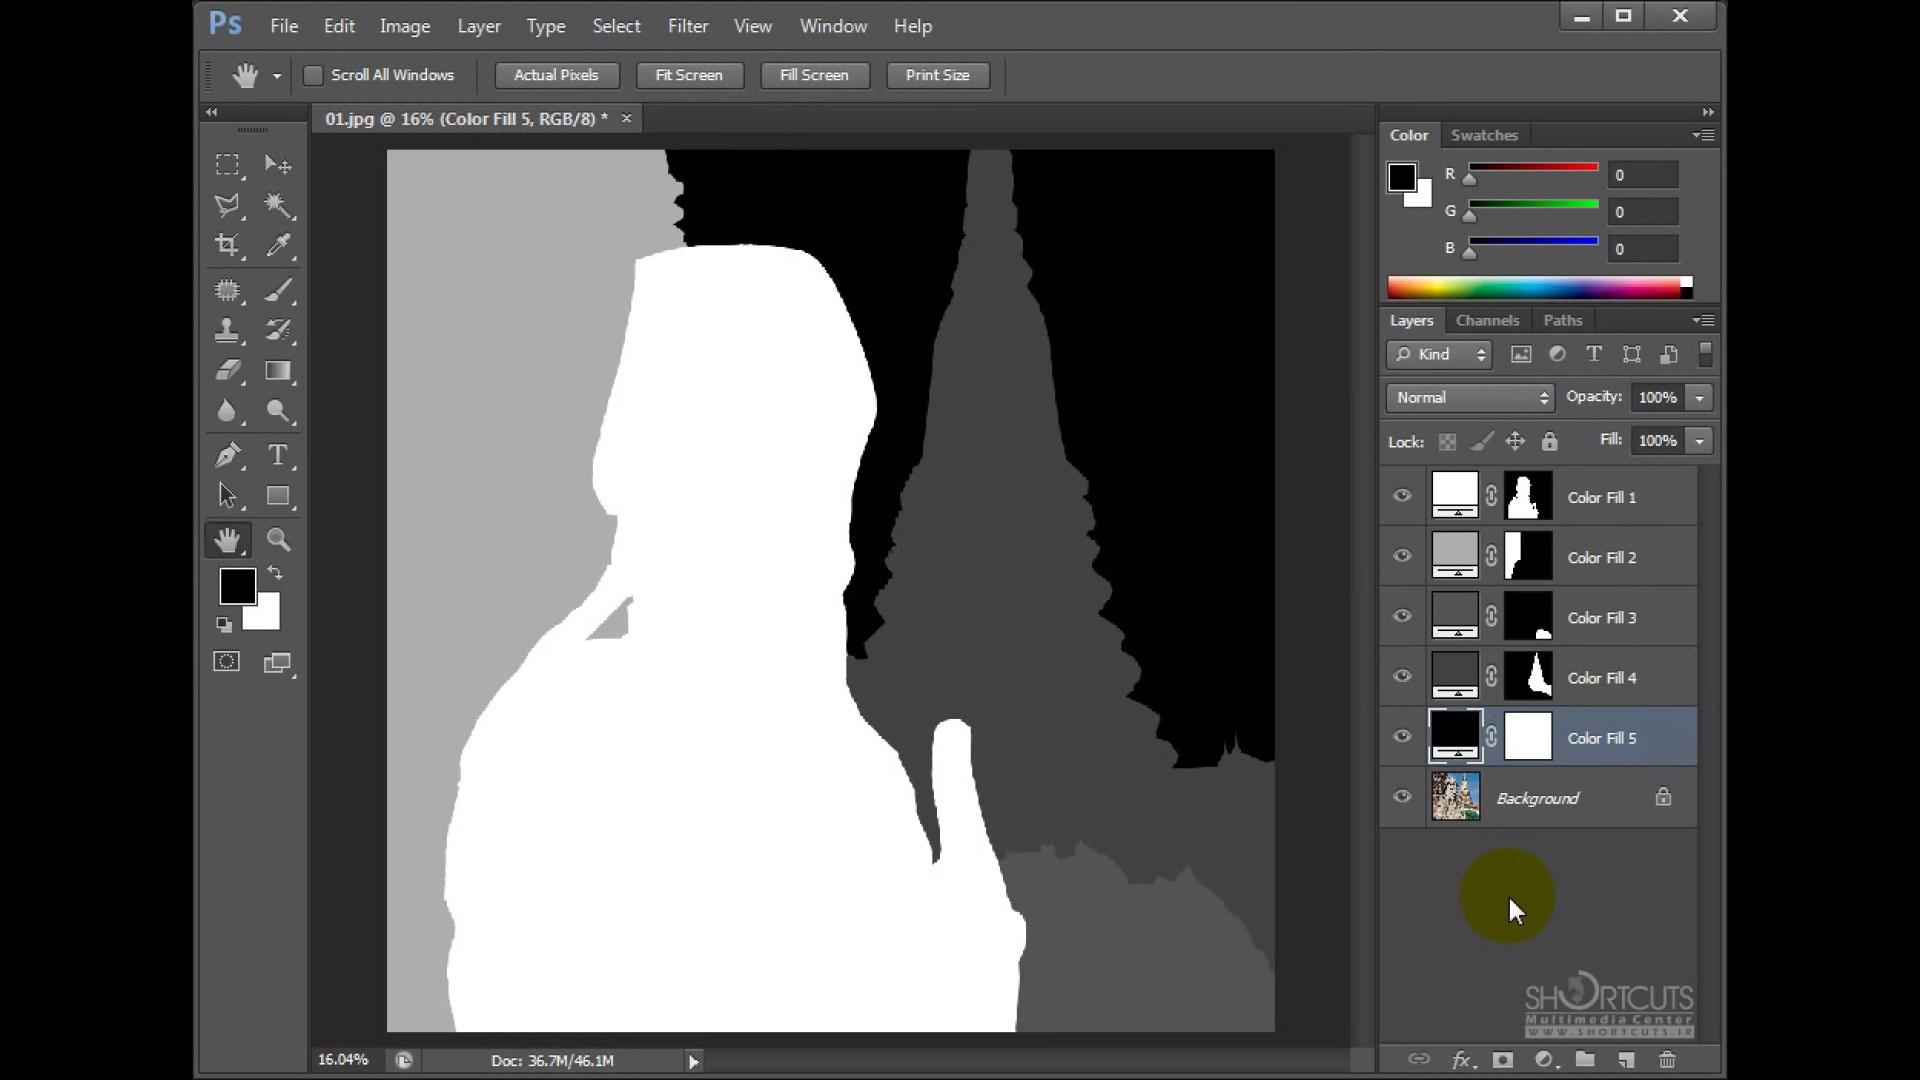Switch to the Paths tab
This screenshot has height=1080, width=1920.
[x=1563, y=320]
